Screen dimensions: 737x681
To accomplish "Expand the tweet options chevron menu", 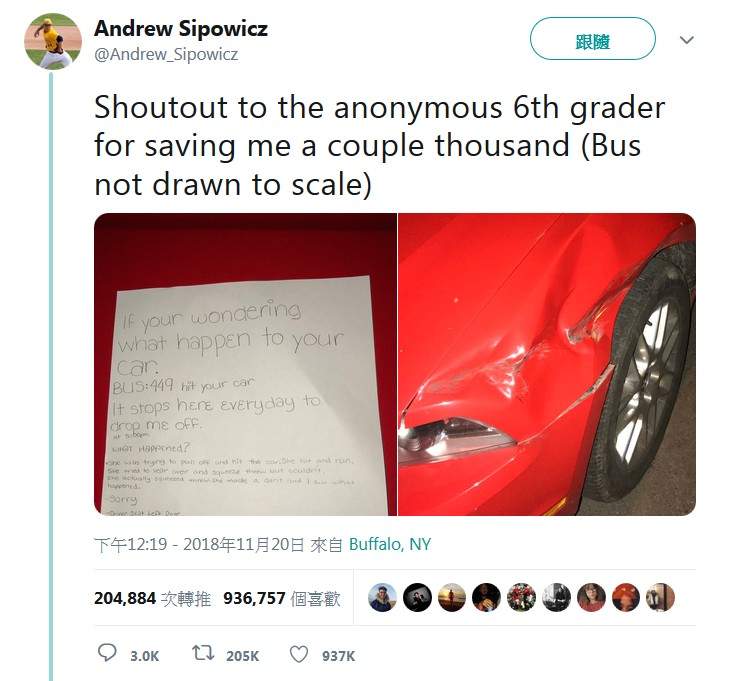I will (687, 40).
